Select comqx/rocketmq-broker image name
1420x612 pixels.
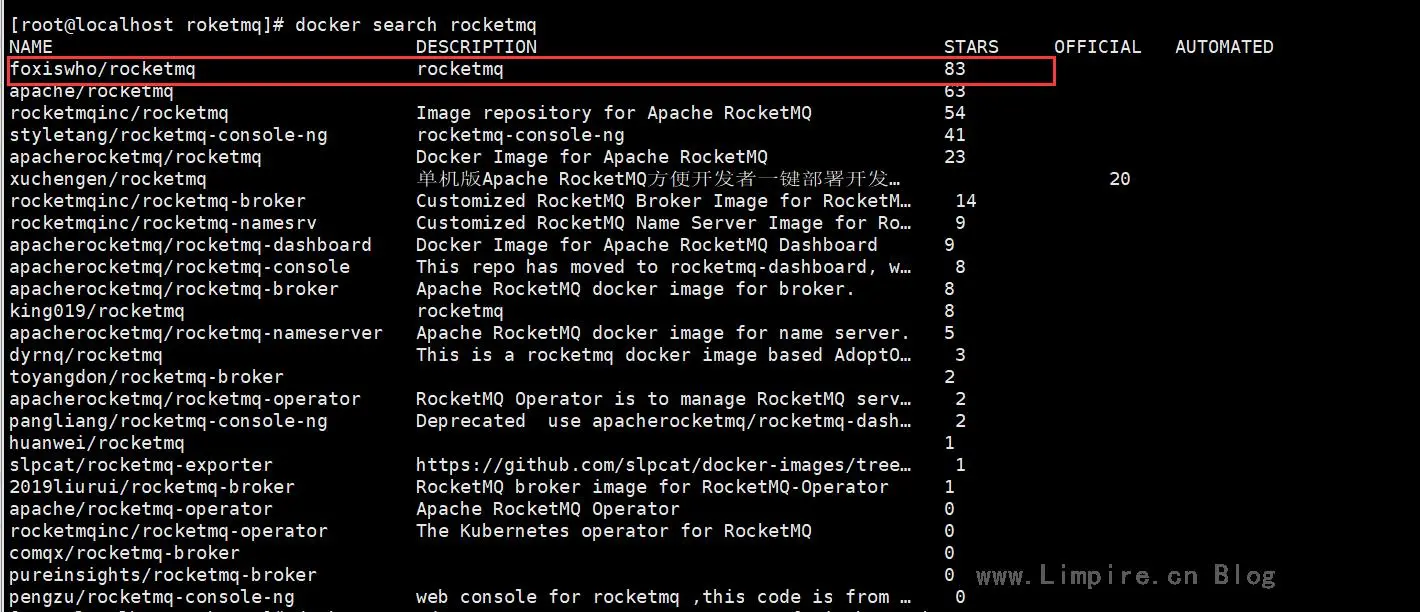(x=124, y=553)
